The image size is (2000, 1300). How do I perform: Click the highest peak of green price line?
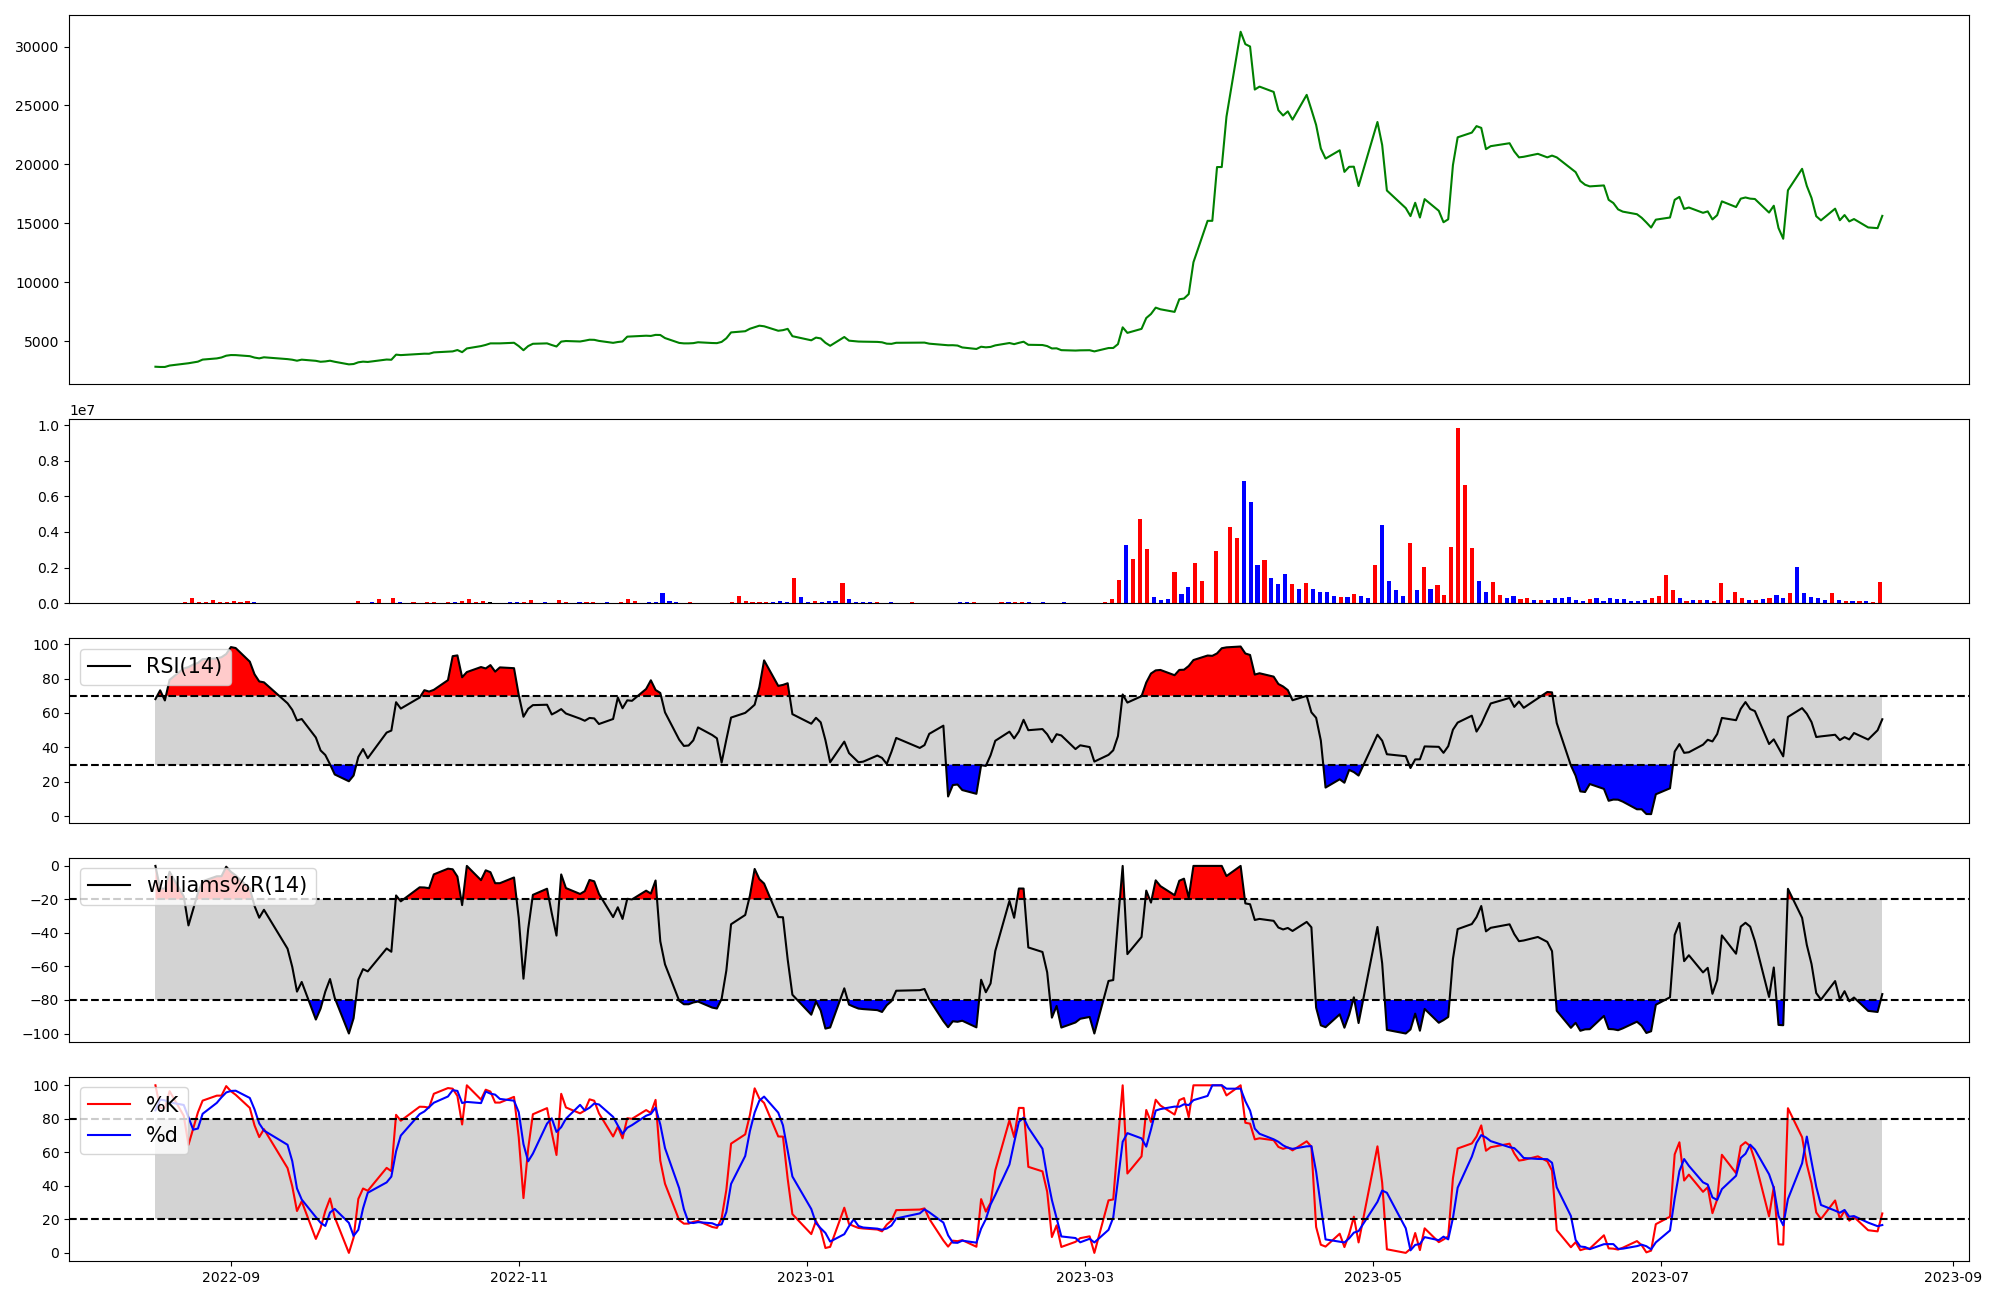1241,32
